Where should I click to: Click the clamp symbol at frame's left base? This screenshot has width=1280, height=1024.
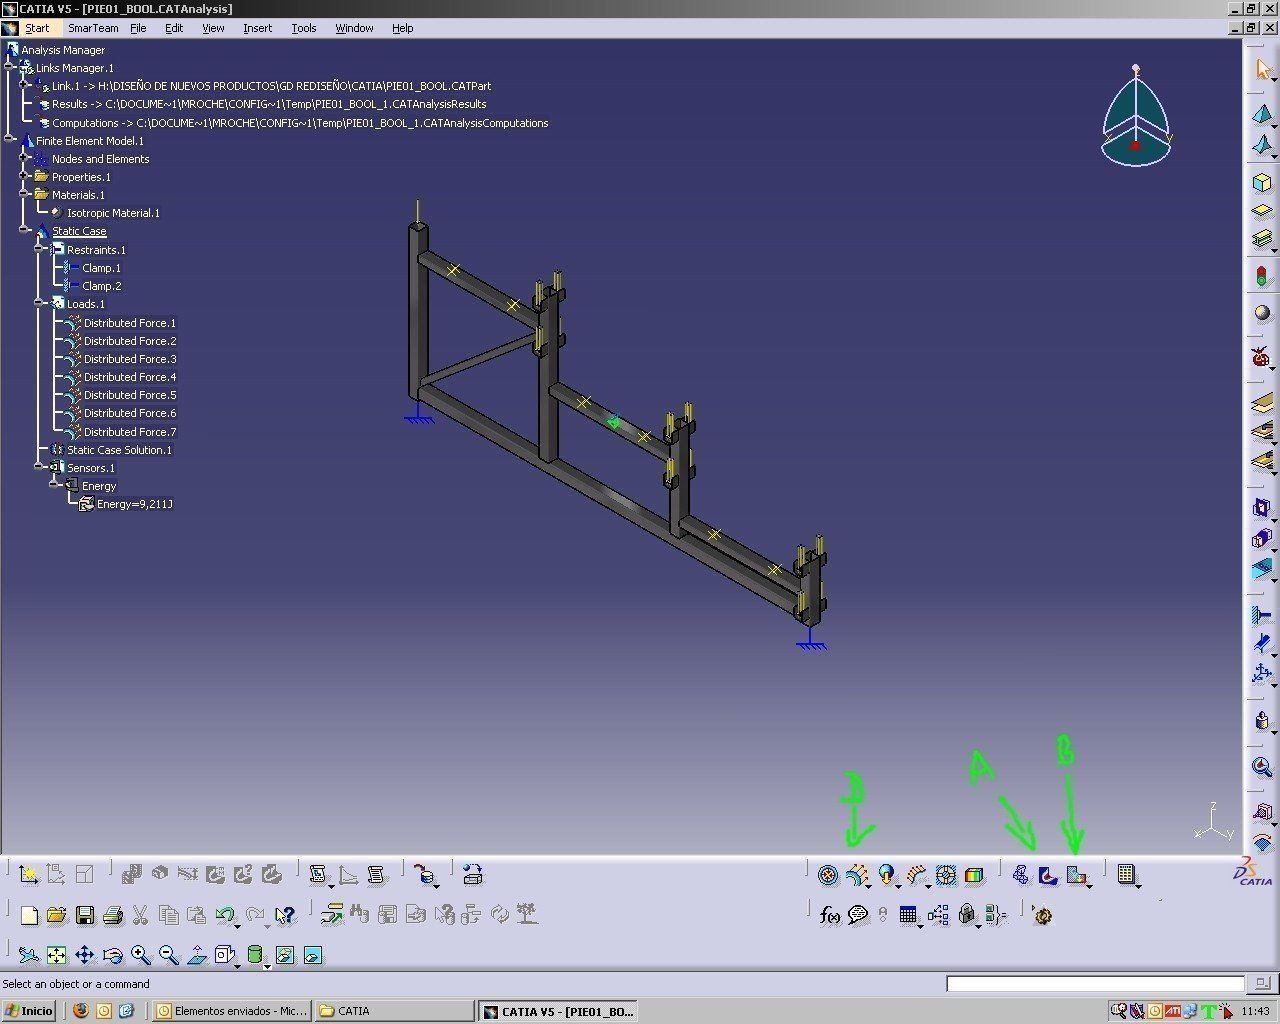pos(419,413)
